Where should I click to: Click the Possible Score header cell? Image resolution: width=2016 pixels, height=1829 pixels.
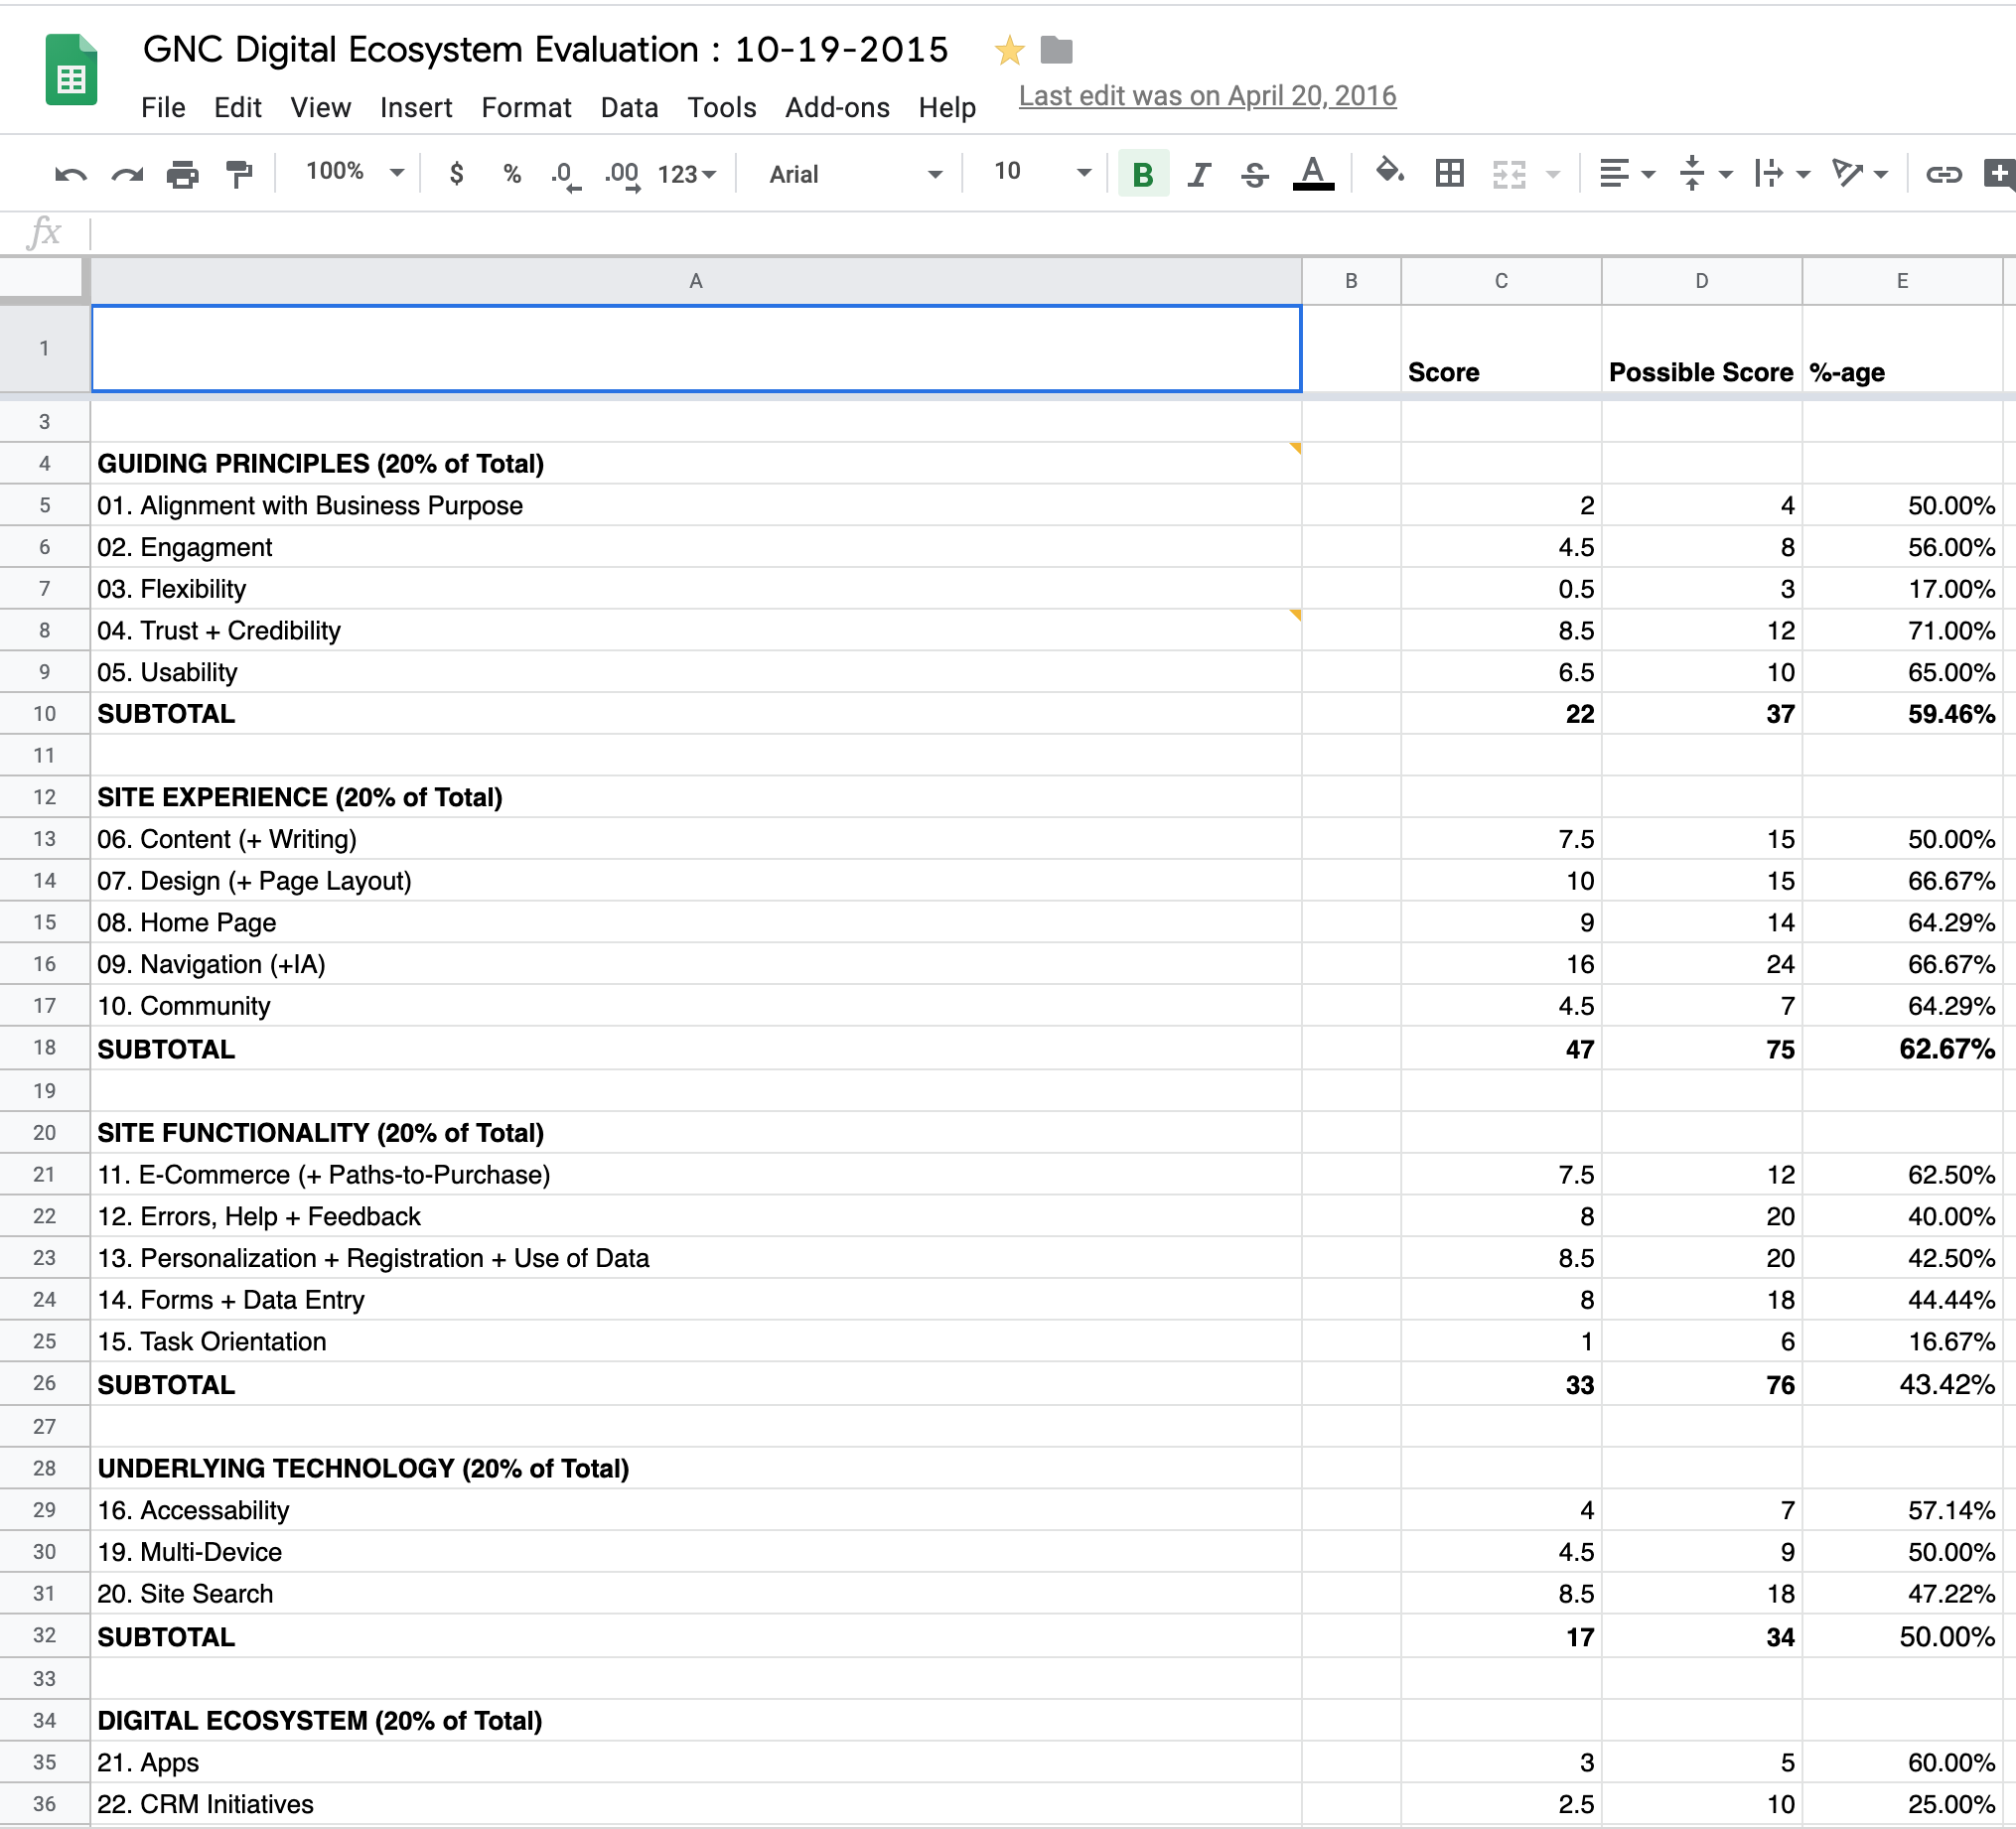point(1702,349)
